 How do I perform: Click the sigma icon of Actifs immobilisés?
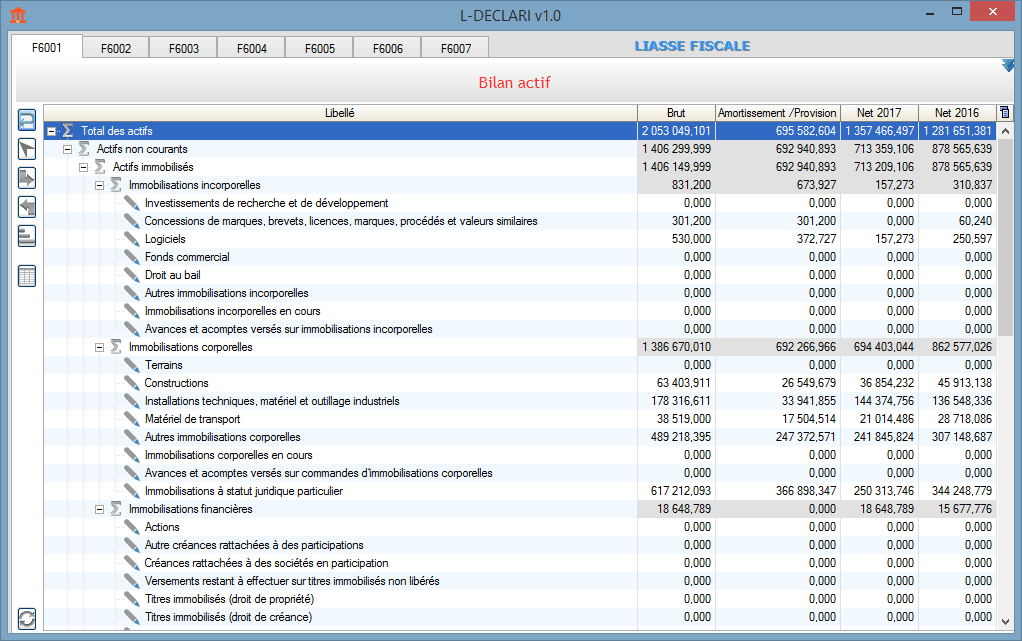[100, 167]
